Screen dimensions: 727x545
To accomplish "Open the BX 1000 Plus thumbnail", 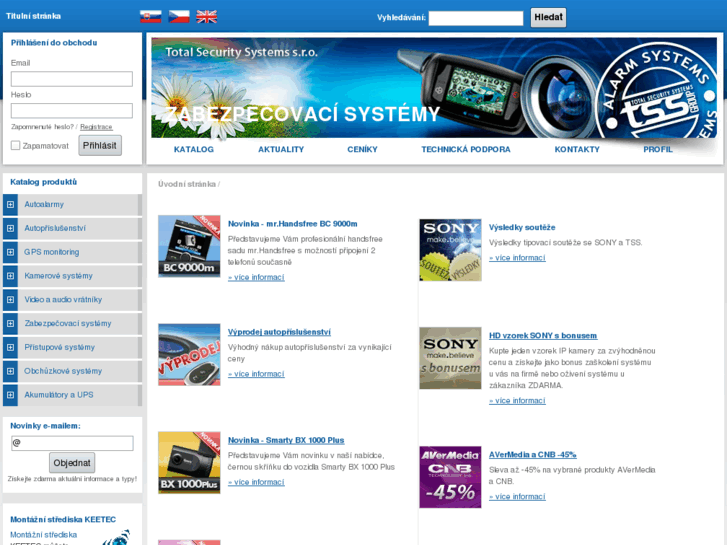I will [x=189, y=463].
